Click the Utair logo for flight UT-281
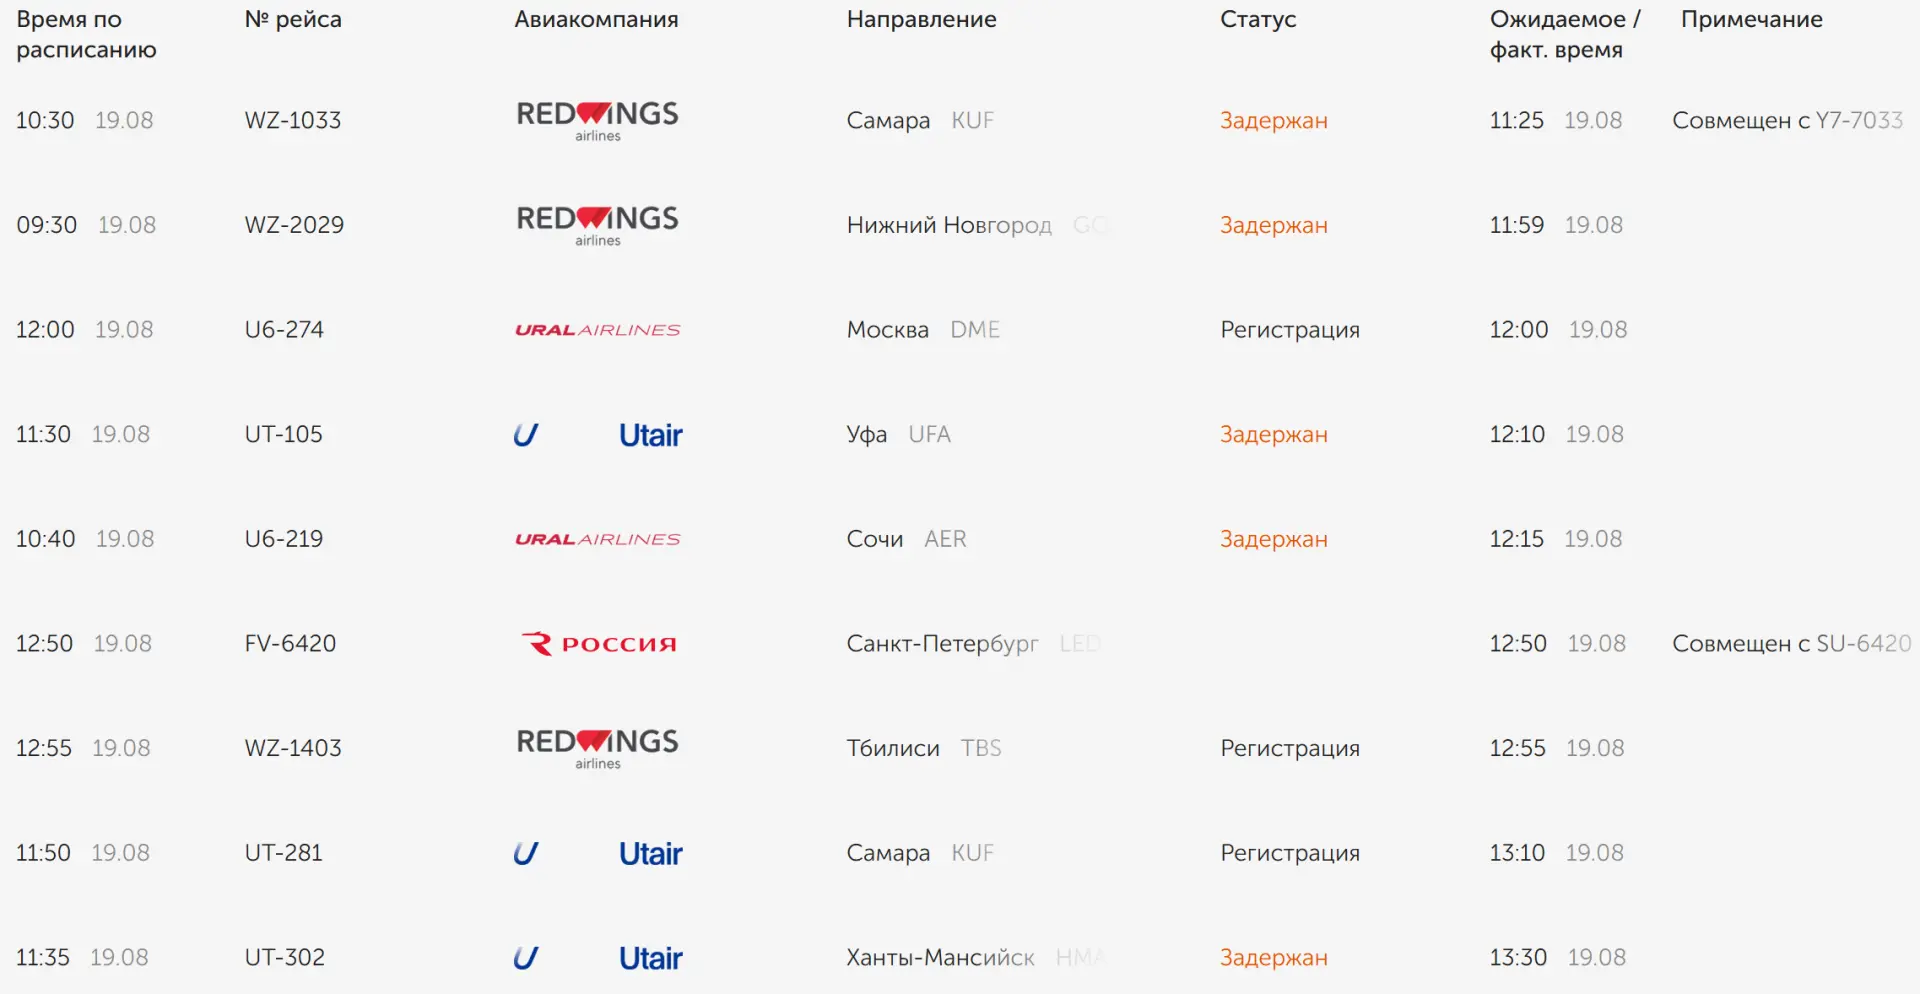Screen dimensions: 1920x994 [597, 853]
